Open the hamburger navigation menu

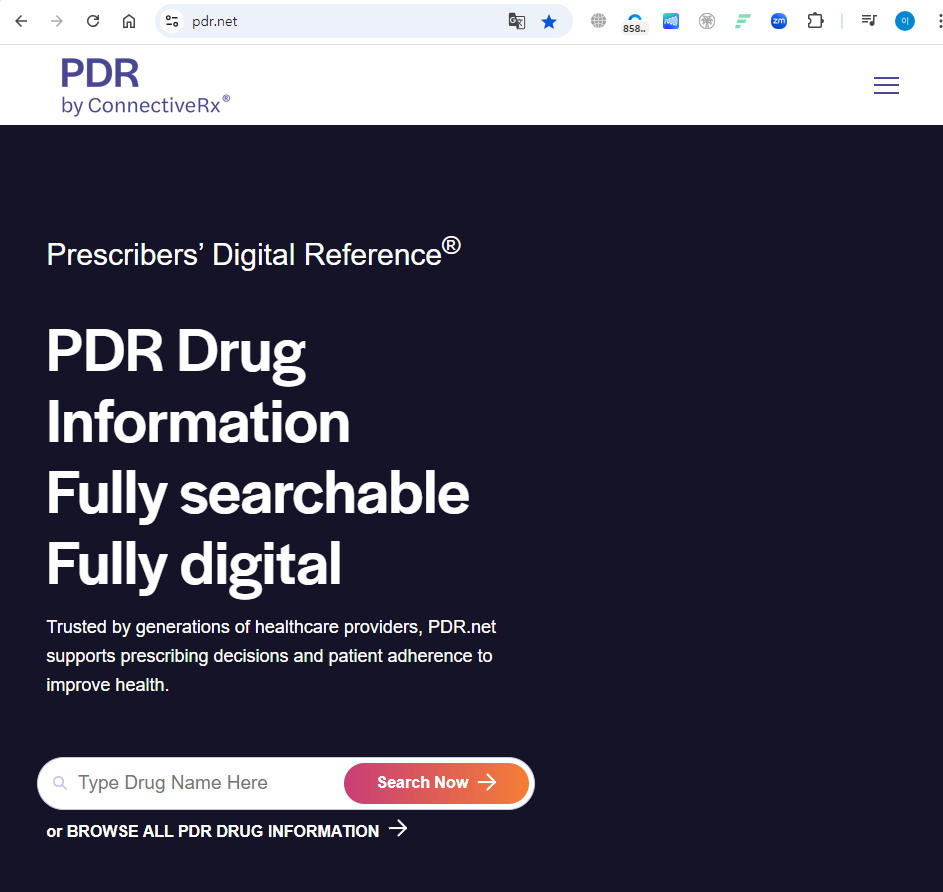[886, 85]
